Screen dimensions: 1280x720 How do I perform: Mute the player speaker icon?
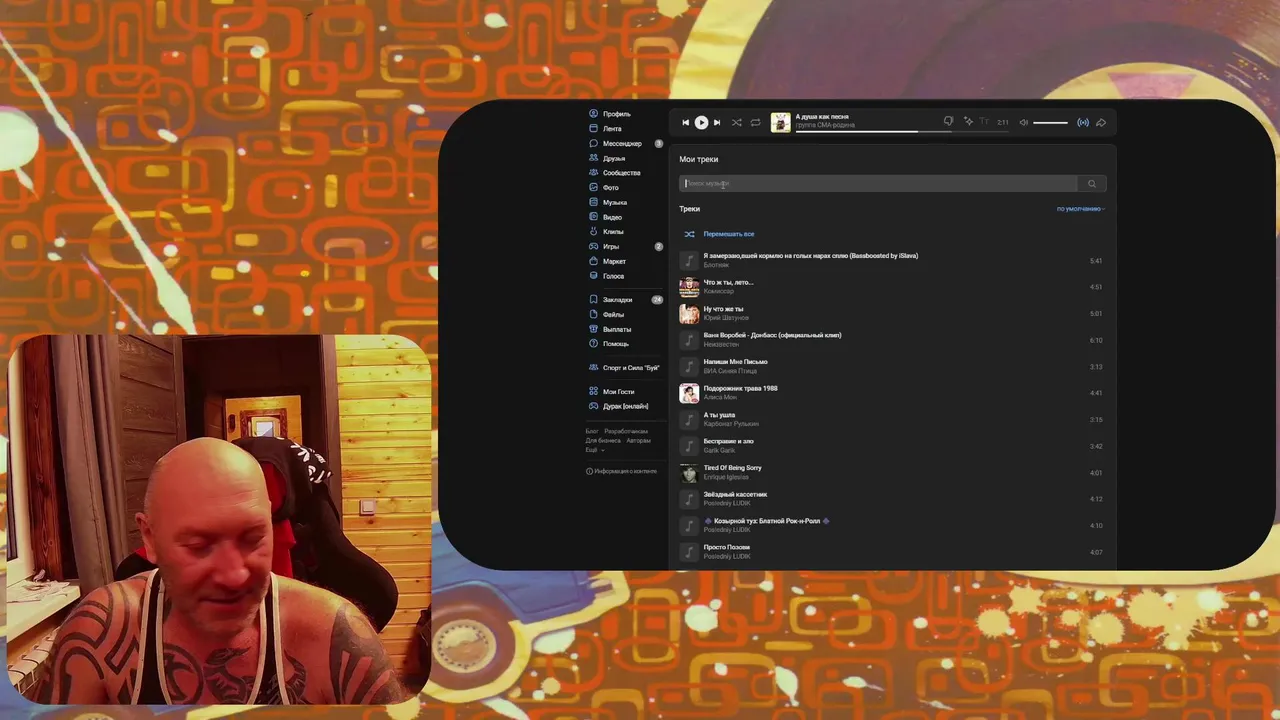click(1023, 123)
